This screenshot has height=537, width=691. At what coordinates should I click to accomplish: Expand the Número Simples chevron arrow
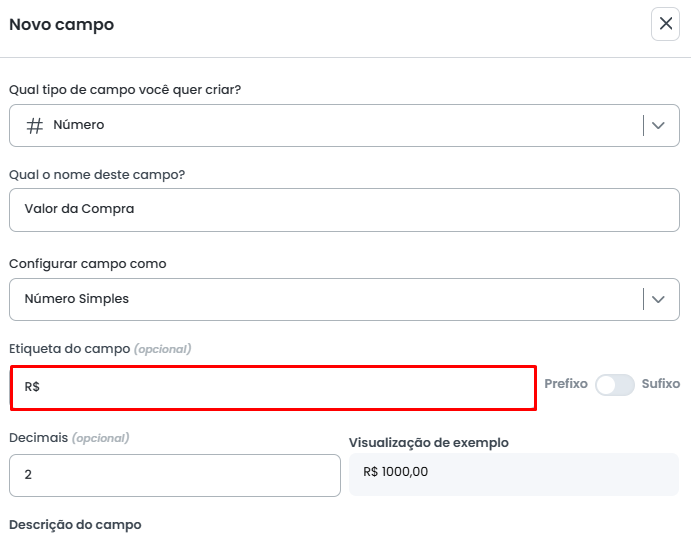(658, 299)
